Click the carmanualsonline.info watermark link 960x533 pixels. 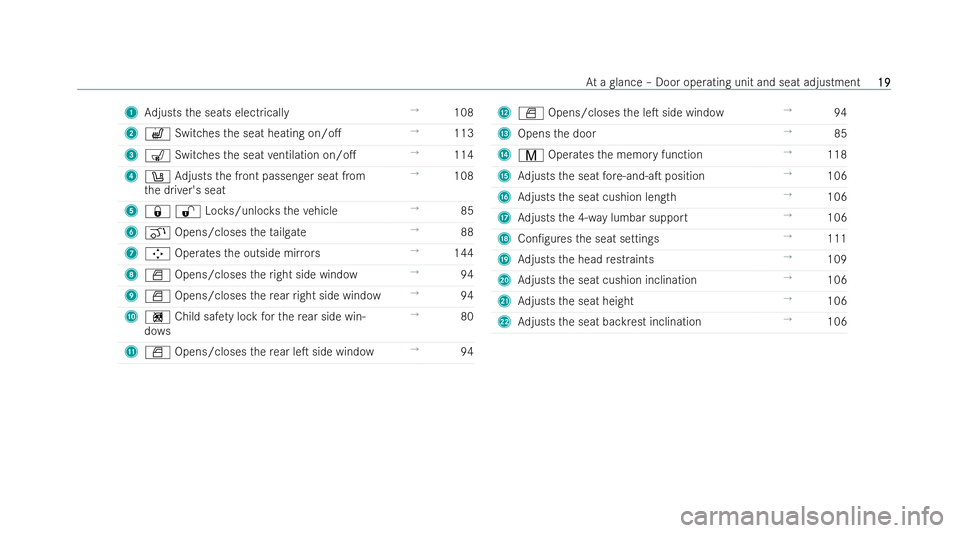812,516
